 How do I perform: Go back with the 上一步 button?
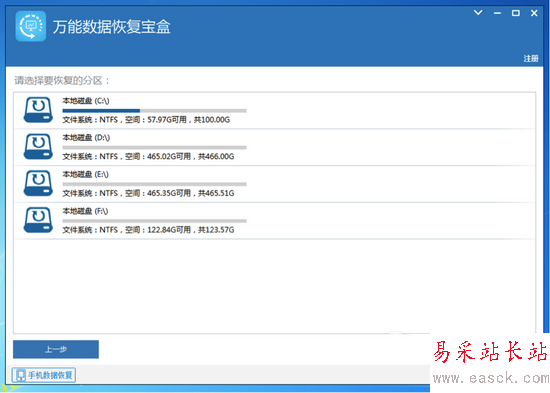click(56, 349)
